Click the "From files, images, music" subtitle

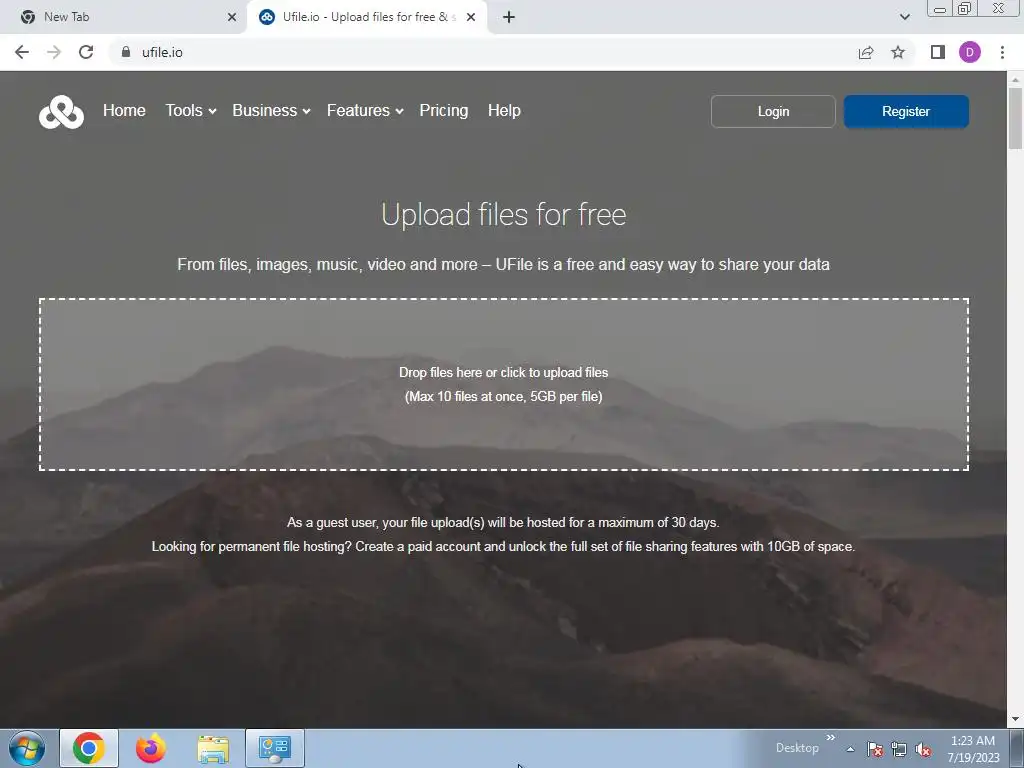coord(504,264)
